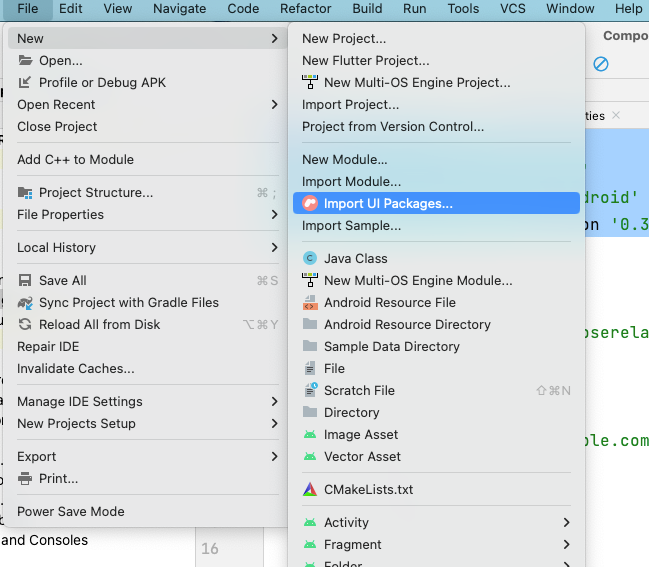This screenshot has width=649, height=567.
Task: Open the Edit menu
Action: [70, 9]
